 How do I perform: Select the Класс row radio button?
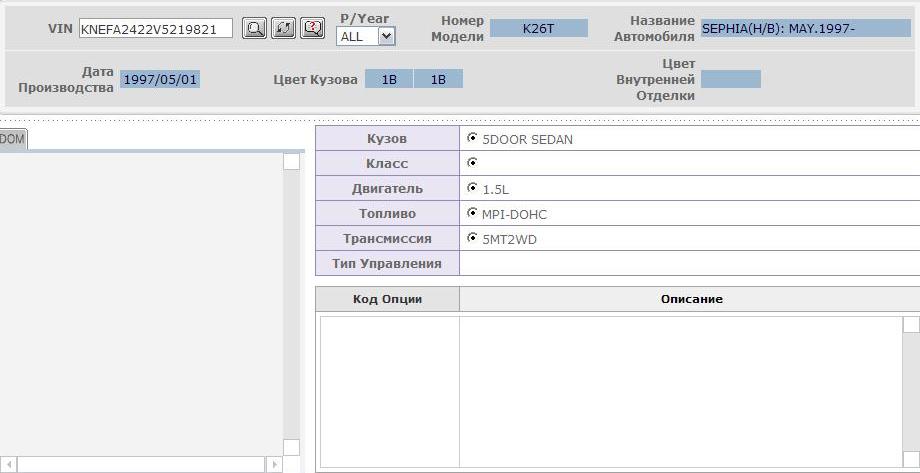[472, 163]
